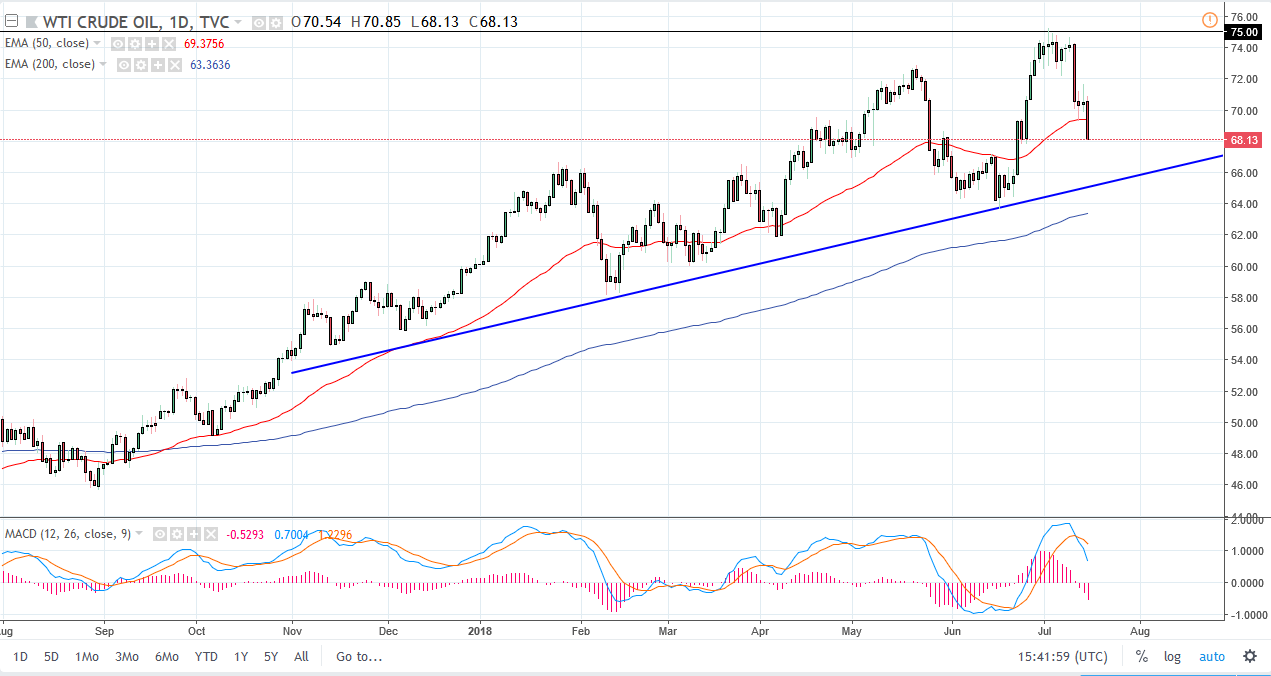Open the WTI Crude Oil symbol dropdown
Image resolution: width=1271 pixels, height=676 pixels.
(237, 20)
